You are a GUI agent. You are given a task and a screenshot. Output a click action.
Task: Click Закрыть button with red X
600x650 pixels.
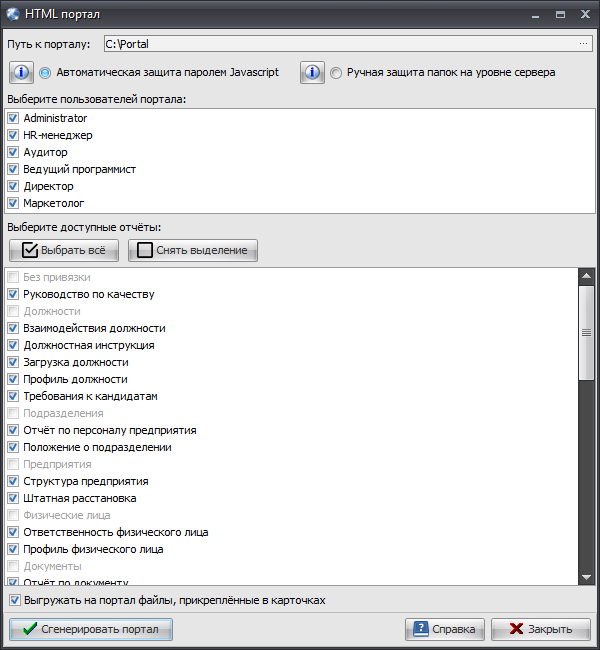coord(541,629)
